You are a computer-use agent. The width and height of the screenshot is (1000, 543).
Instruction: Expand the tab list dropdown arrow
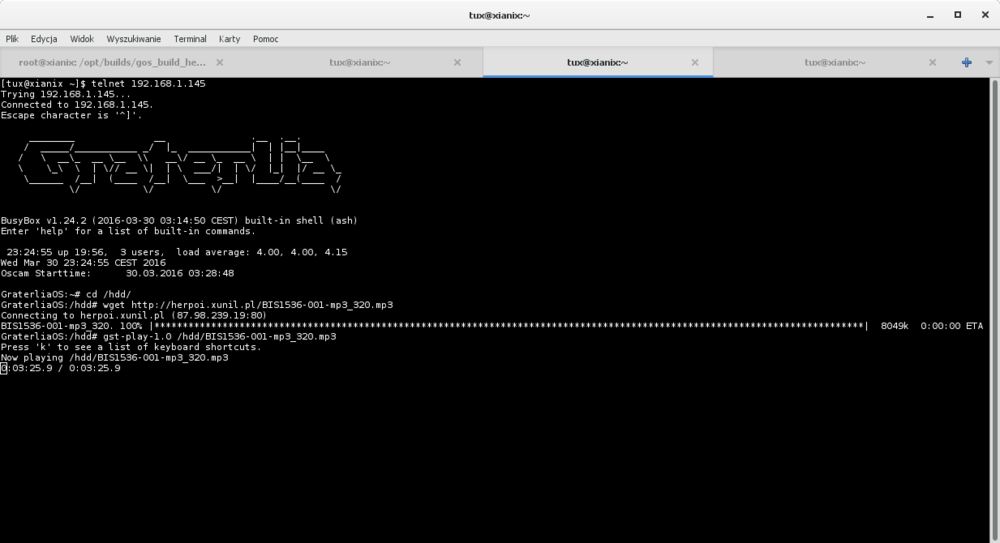988,62
